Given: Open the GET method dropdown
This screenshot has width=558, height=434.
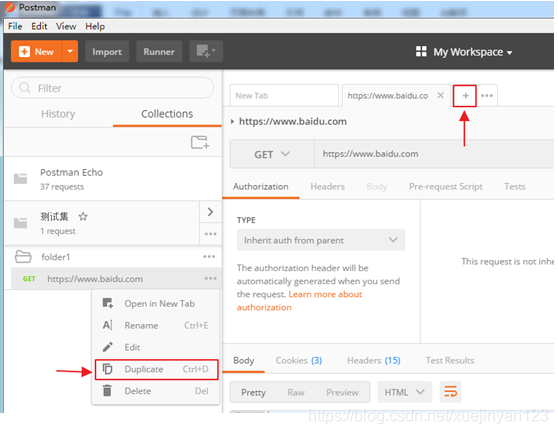Looking at the screenshot, I should click(x=272, y=154).
